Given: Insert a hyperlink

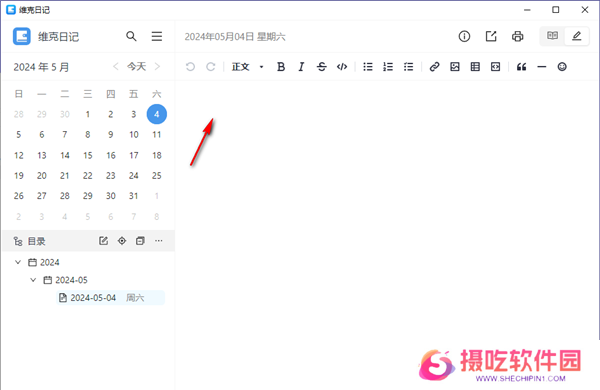Looking at the screenshot, I should pyautogui.click(x=434, y=67).
